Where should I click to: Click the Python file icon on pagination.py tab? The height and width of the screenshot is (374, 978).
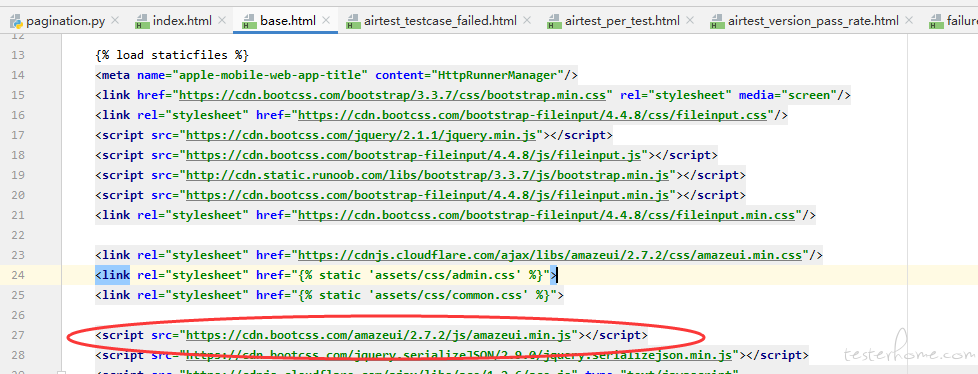16,21
